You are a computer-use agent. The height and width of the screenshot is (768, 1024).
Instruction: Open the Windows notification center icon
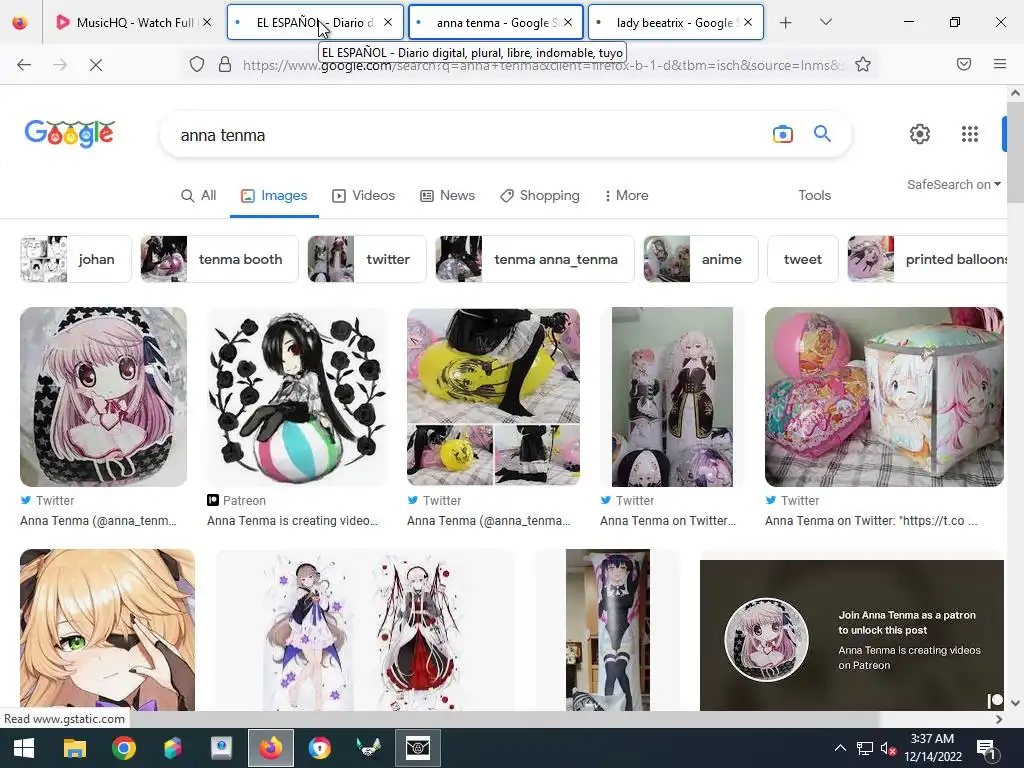[987, 748]
